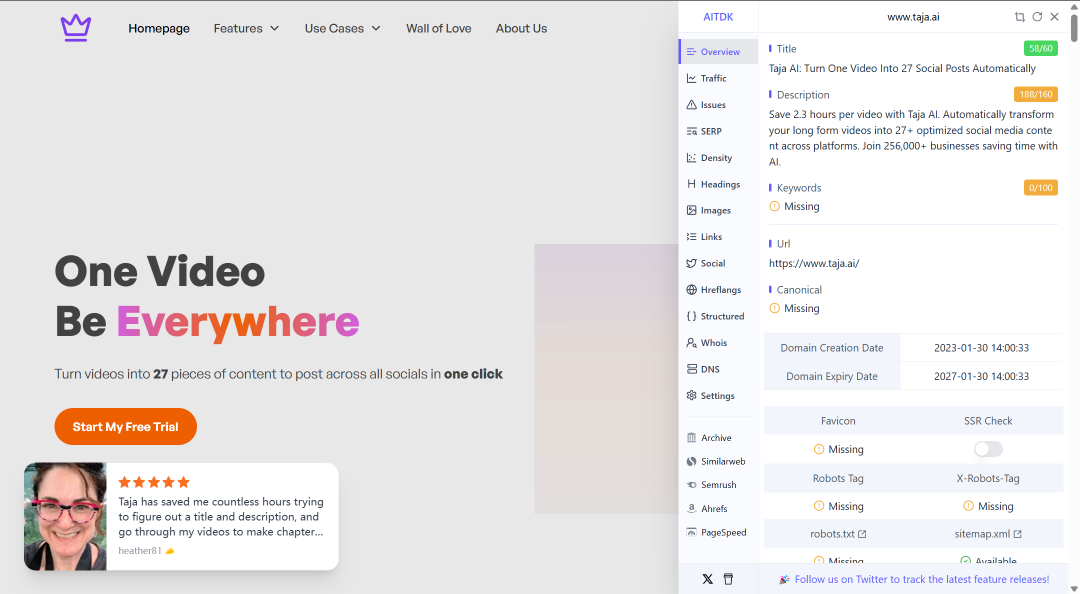Image resolution: width=1080 pixels, height=594 pixels.
Task: Click Follow us on Twitter link
Action: (922, 580)
